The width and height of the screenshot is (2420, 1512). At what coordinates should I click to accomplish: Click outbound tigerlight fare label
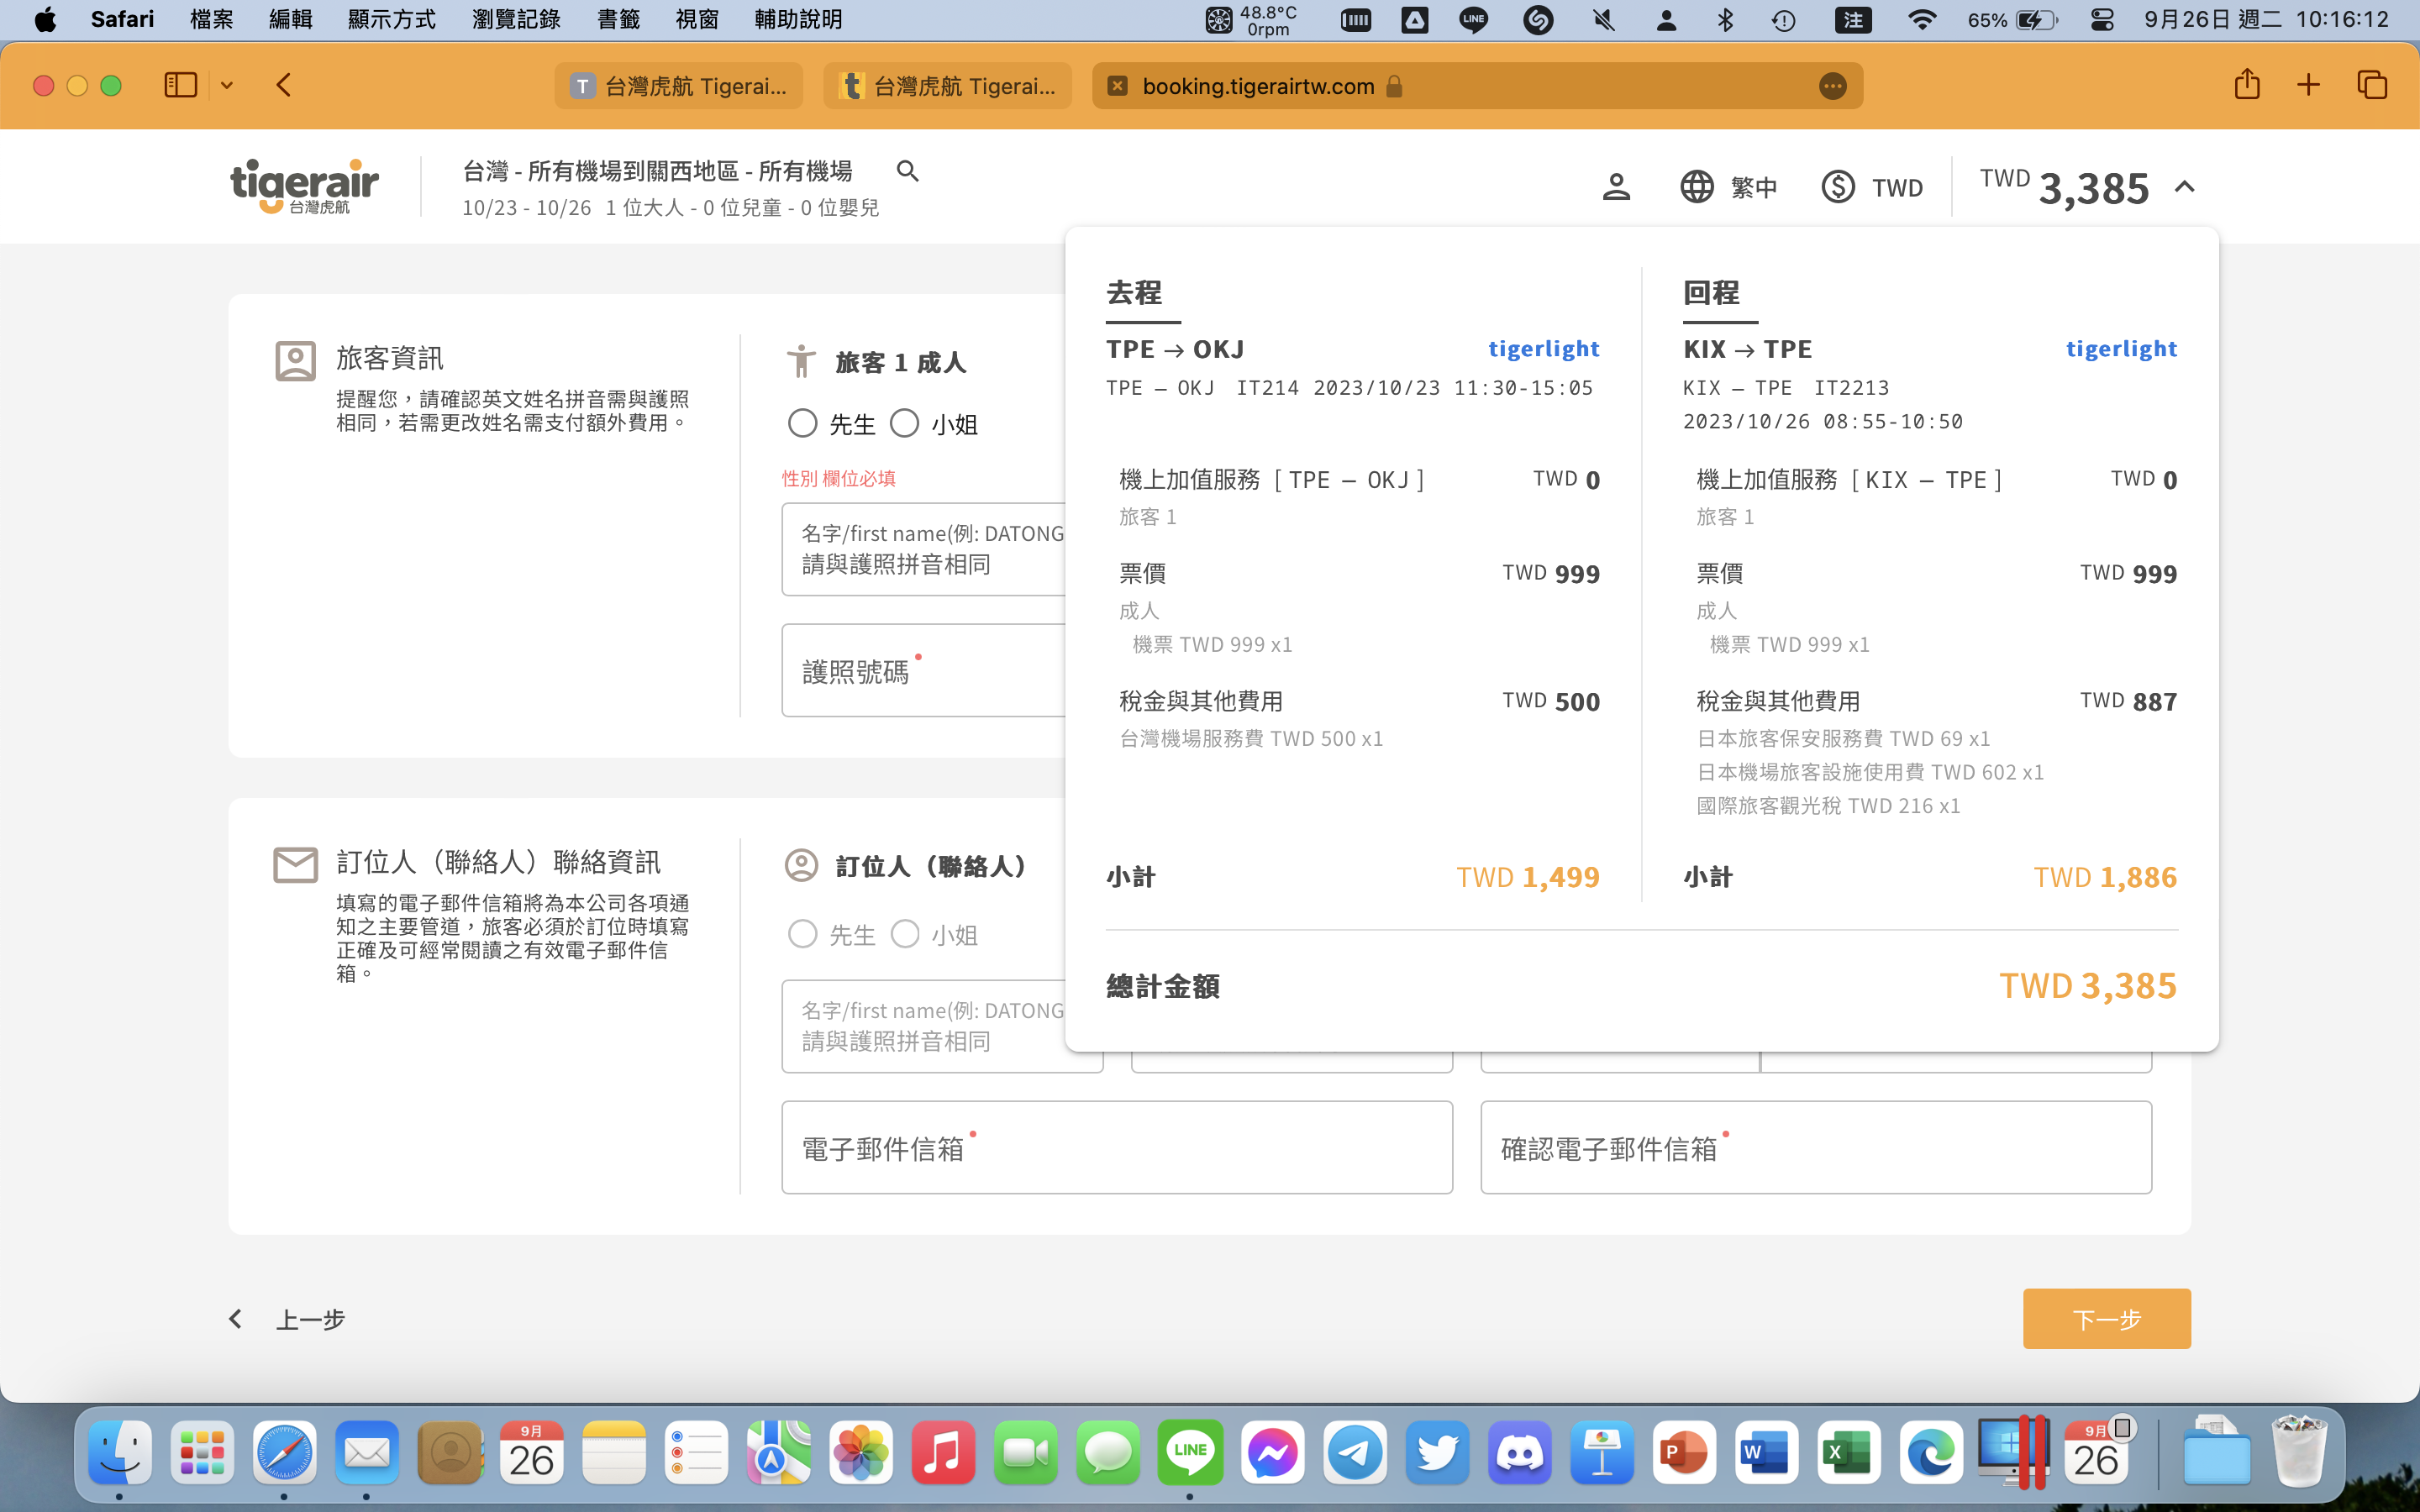[1543, 349]
